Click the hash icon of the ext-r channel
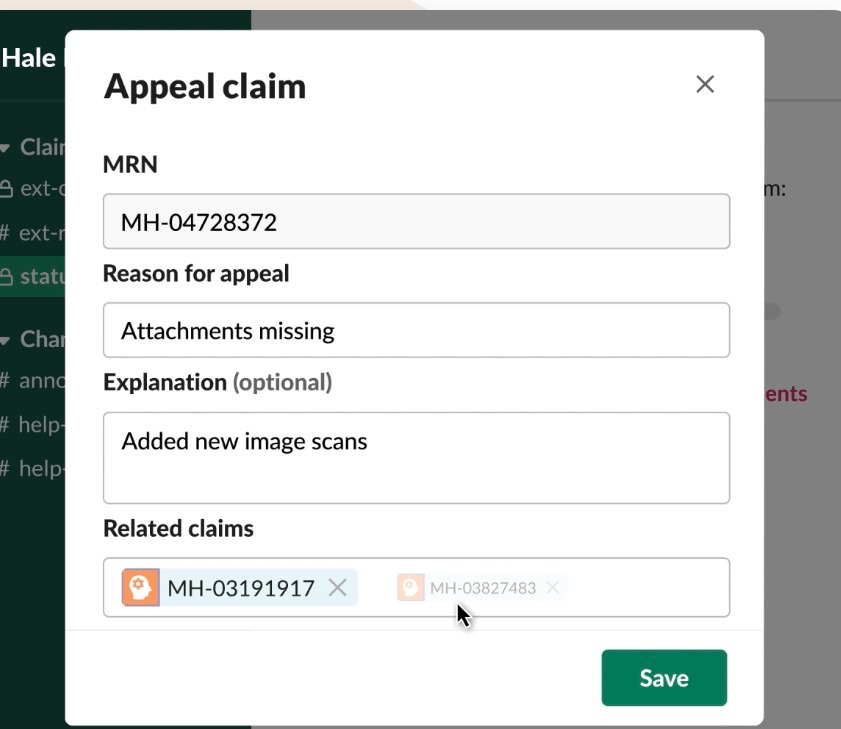This screenshot has height=729, width=841. 6,233
